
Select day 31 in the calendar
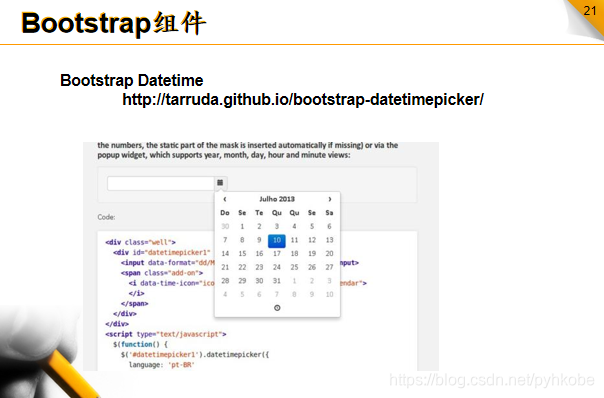tap(277, 281)
